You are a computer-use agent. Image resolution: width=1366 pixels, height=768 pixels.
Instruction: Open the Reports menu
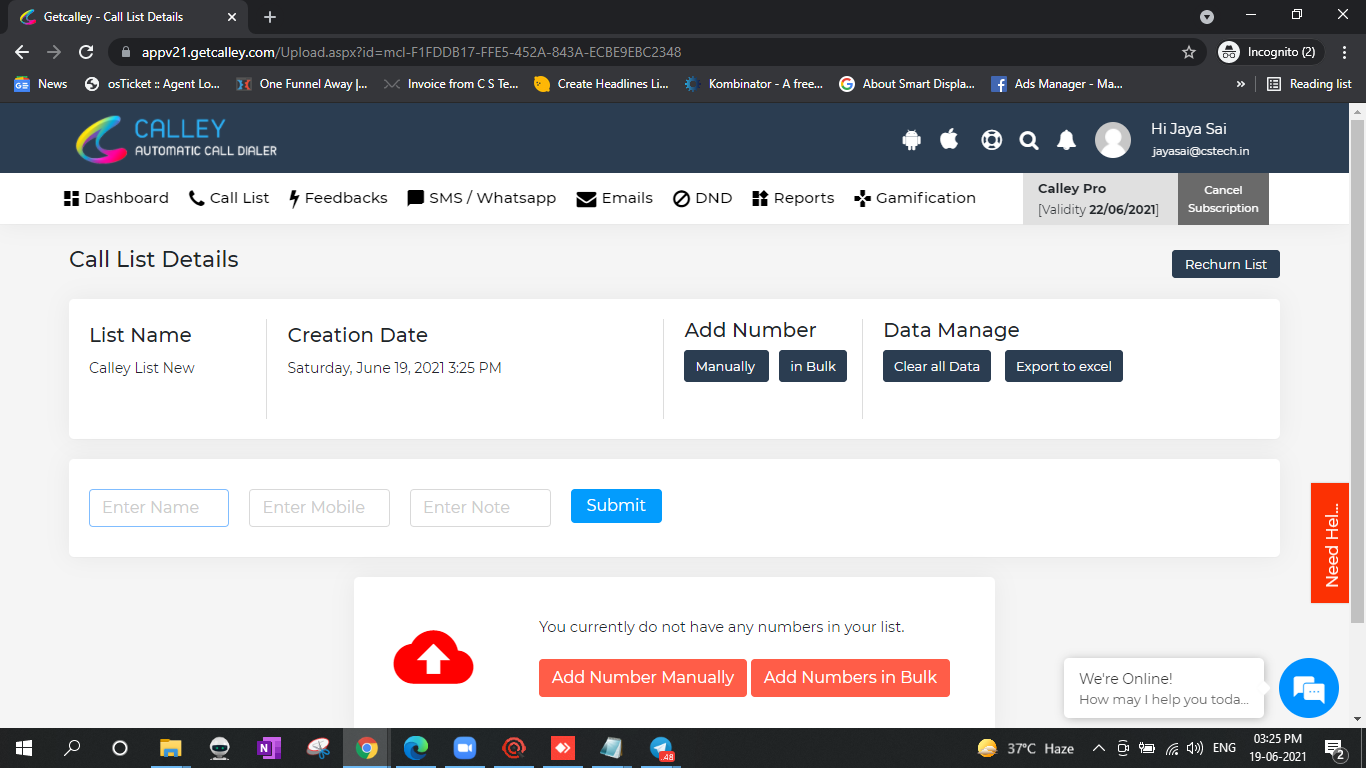pyautogui.click(x=793, y=198)
